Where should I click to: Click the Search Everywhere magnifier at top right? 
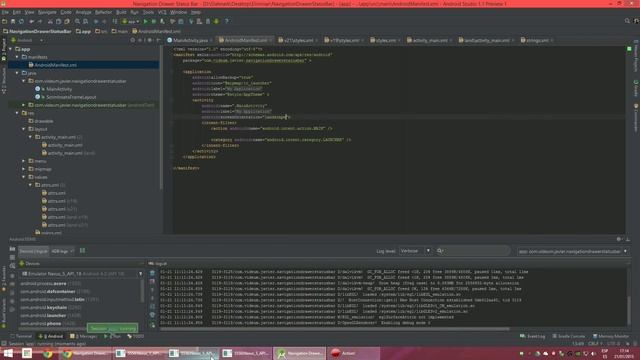tap(627, 21)
